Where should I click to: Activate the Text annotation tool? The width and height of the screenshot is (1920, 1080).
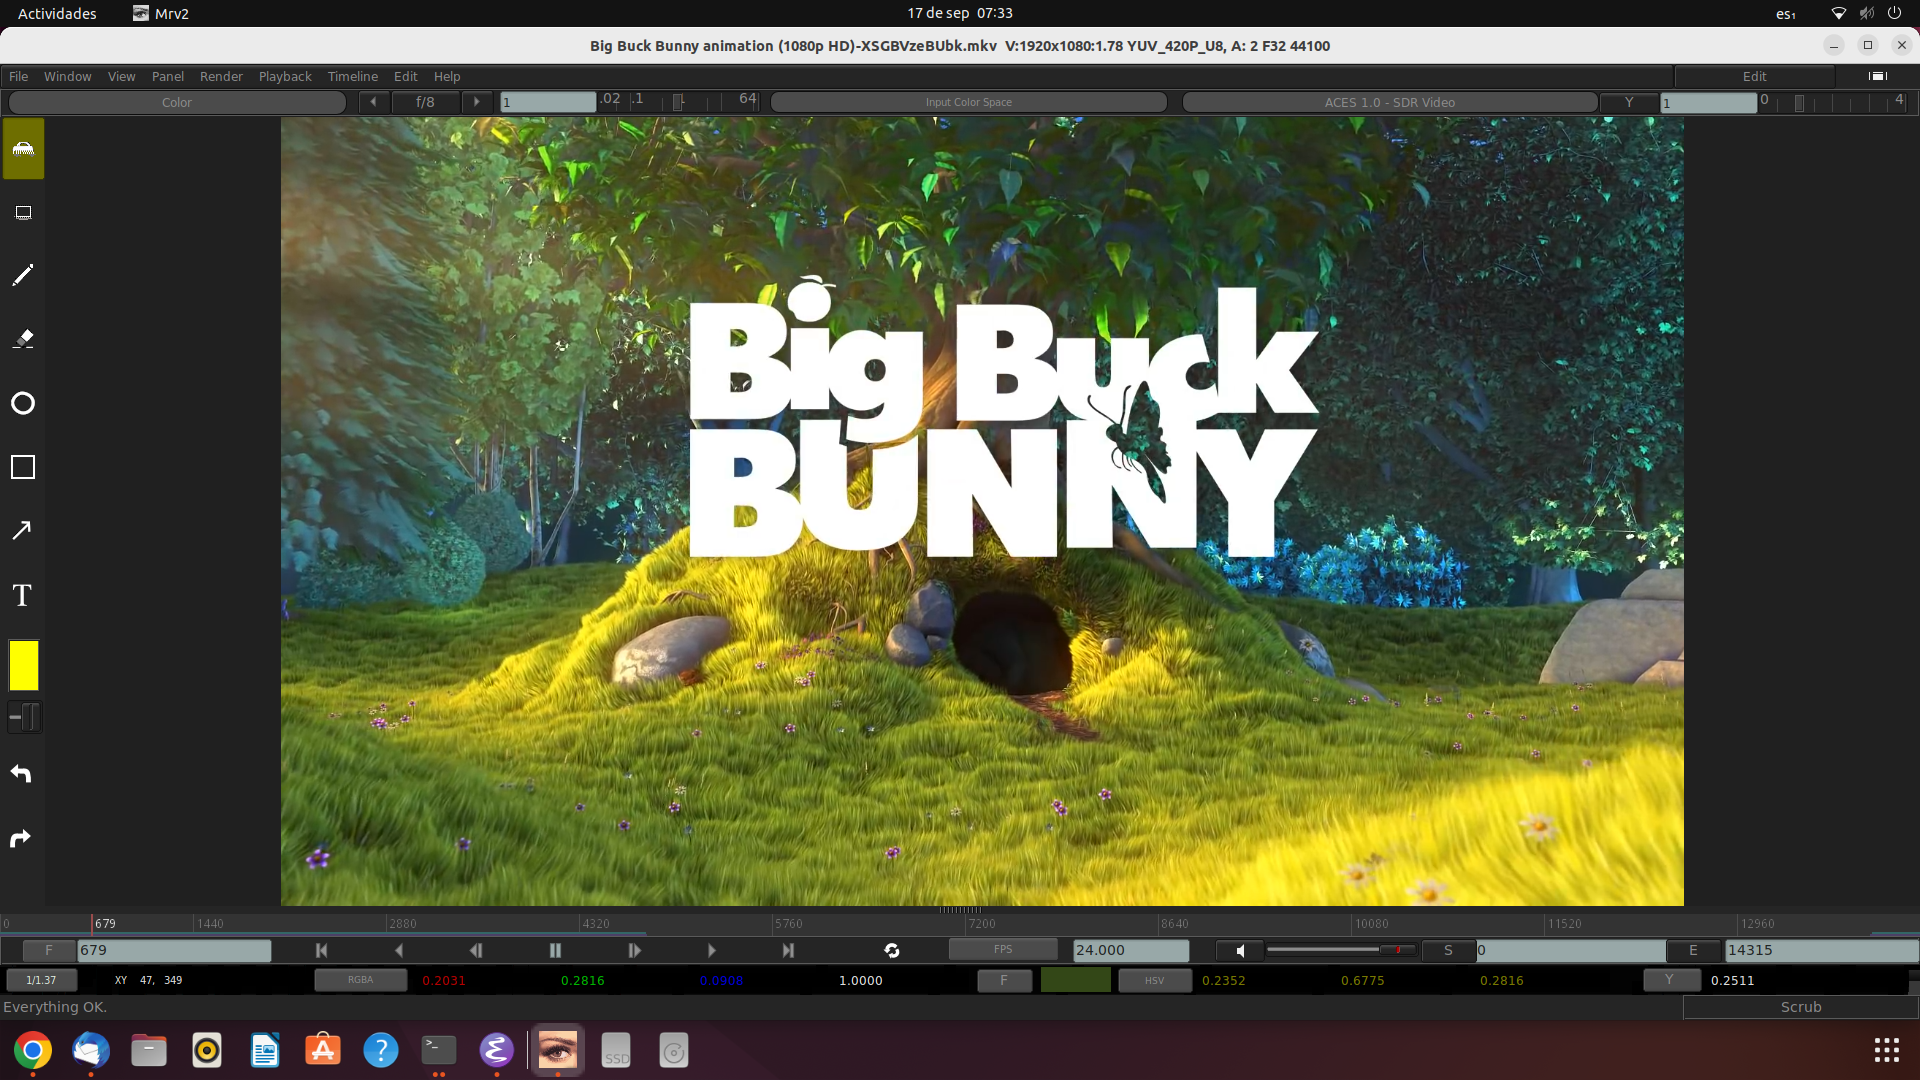tap(22, 594)
